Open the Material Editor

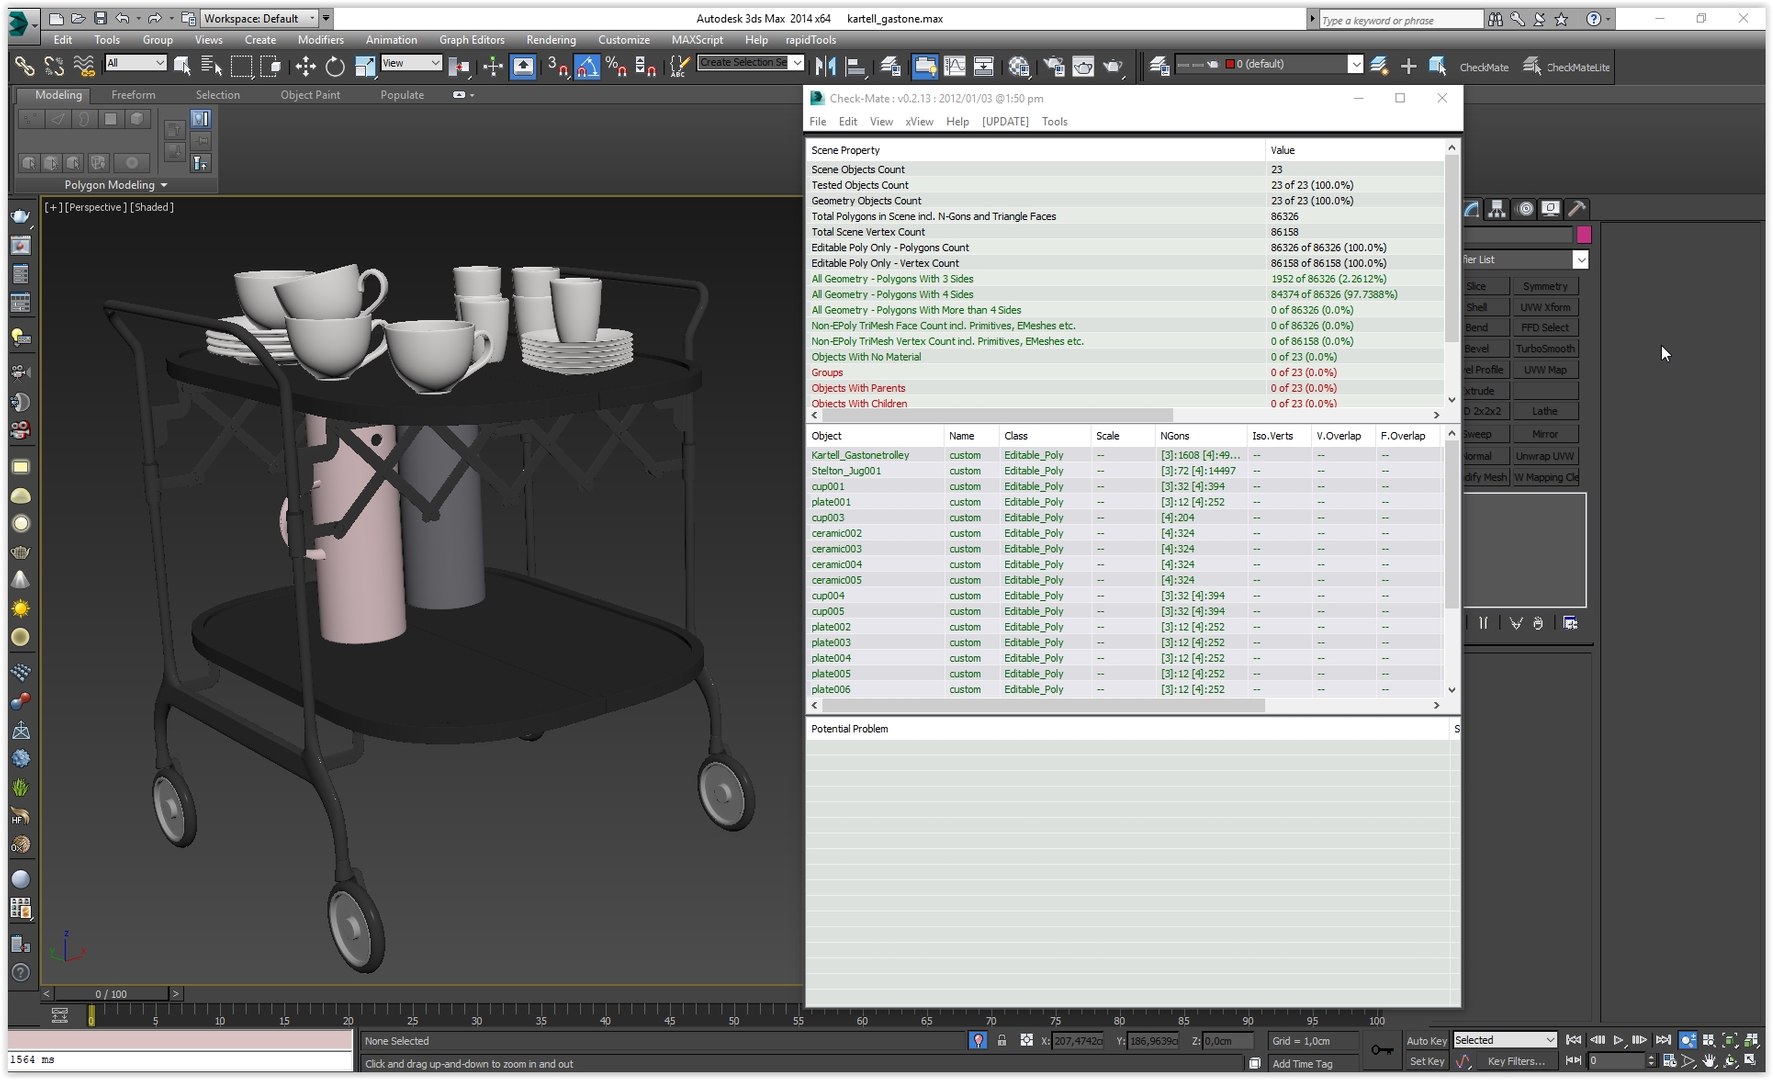click(x=1019, y=66)
